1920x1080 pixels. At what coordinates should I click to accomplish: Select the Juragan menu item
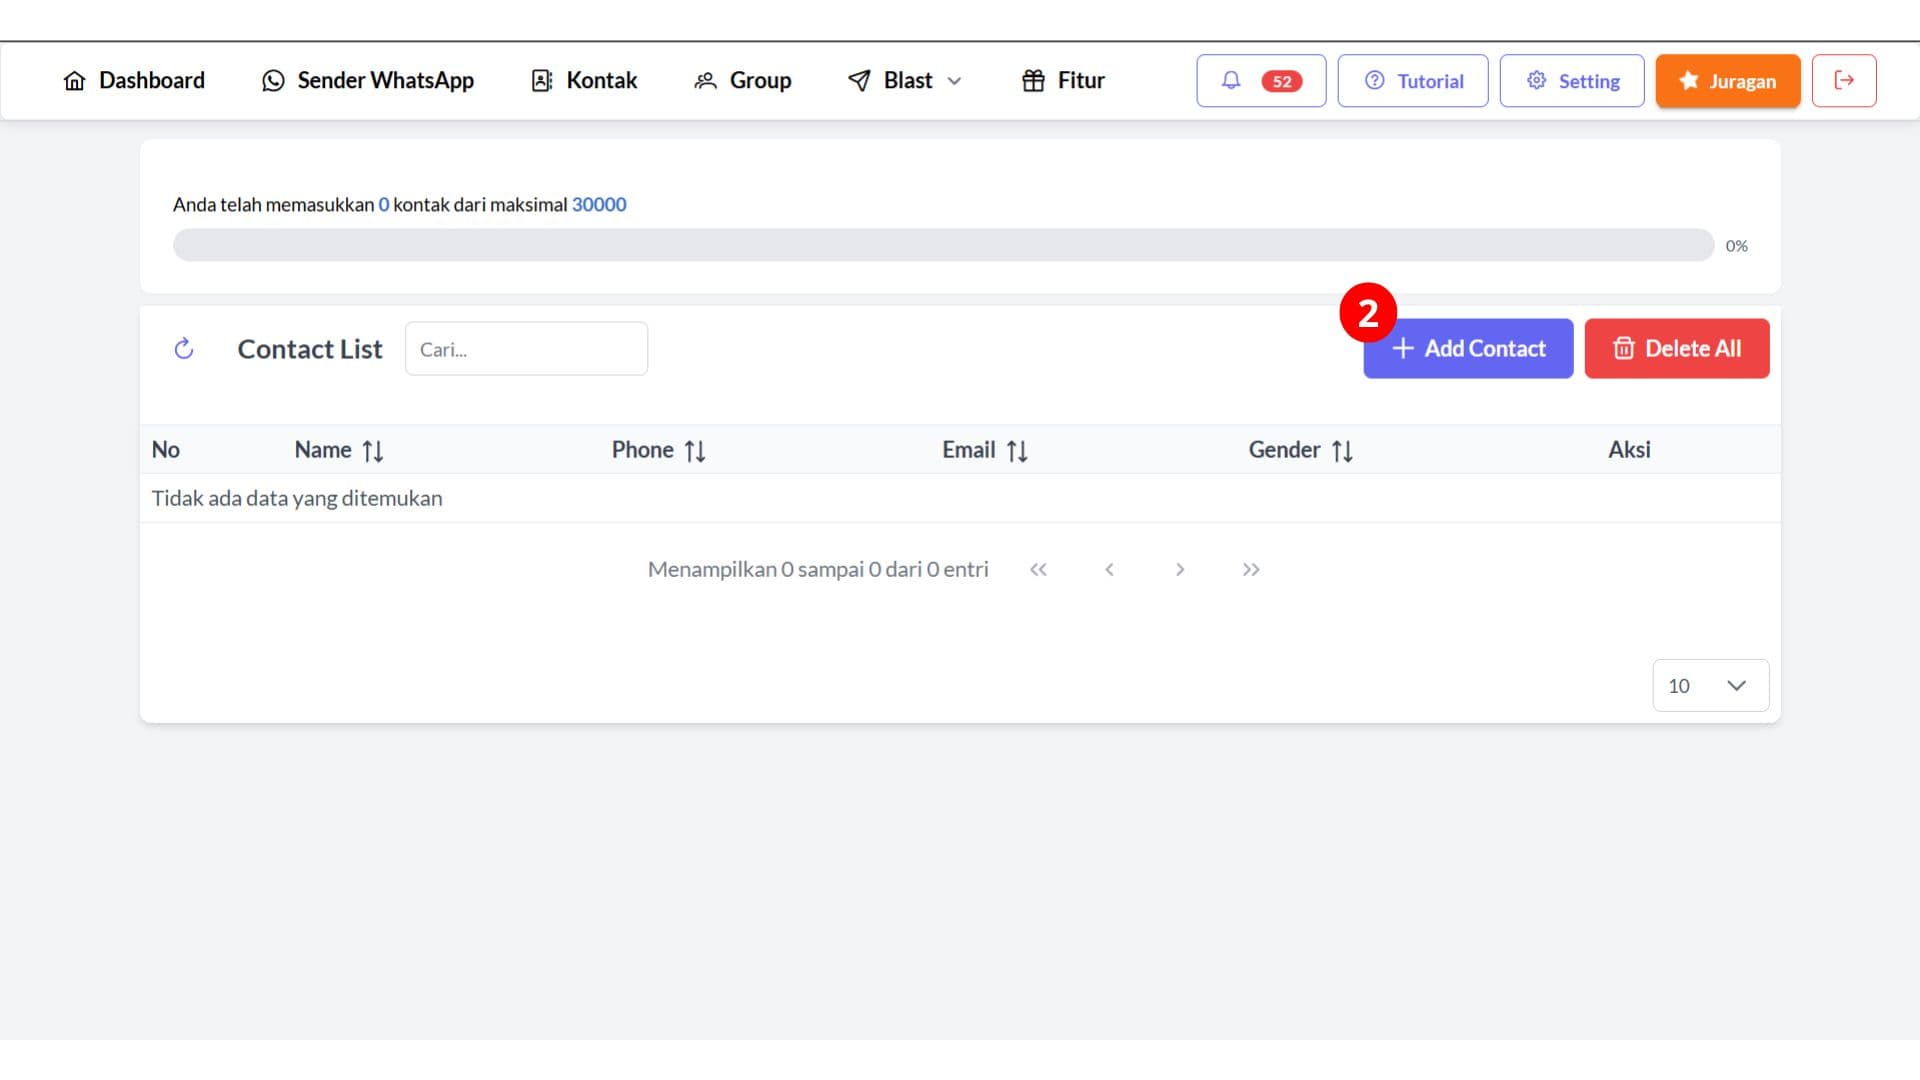pyautogui.click(x=1727, y=80)
